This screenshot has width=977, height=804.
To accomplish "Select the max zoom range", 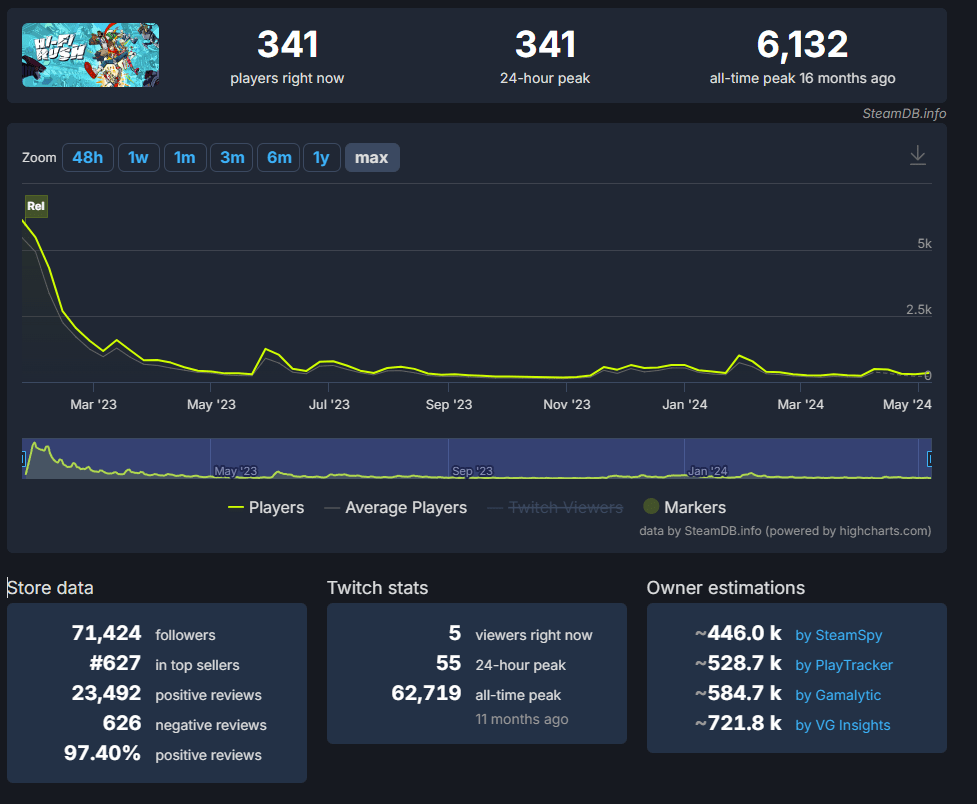I will tap(371, 158).
